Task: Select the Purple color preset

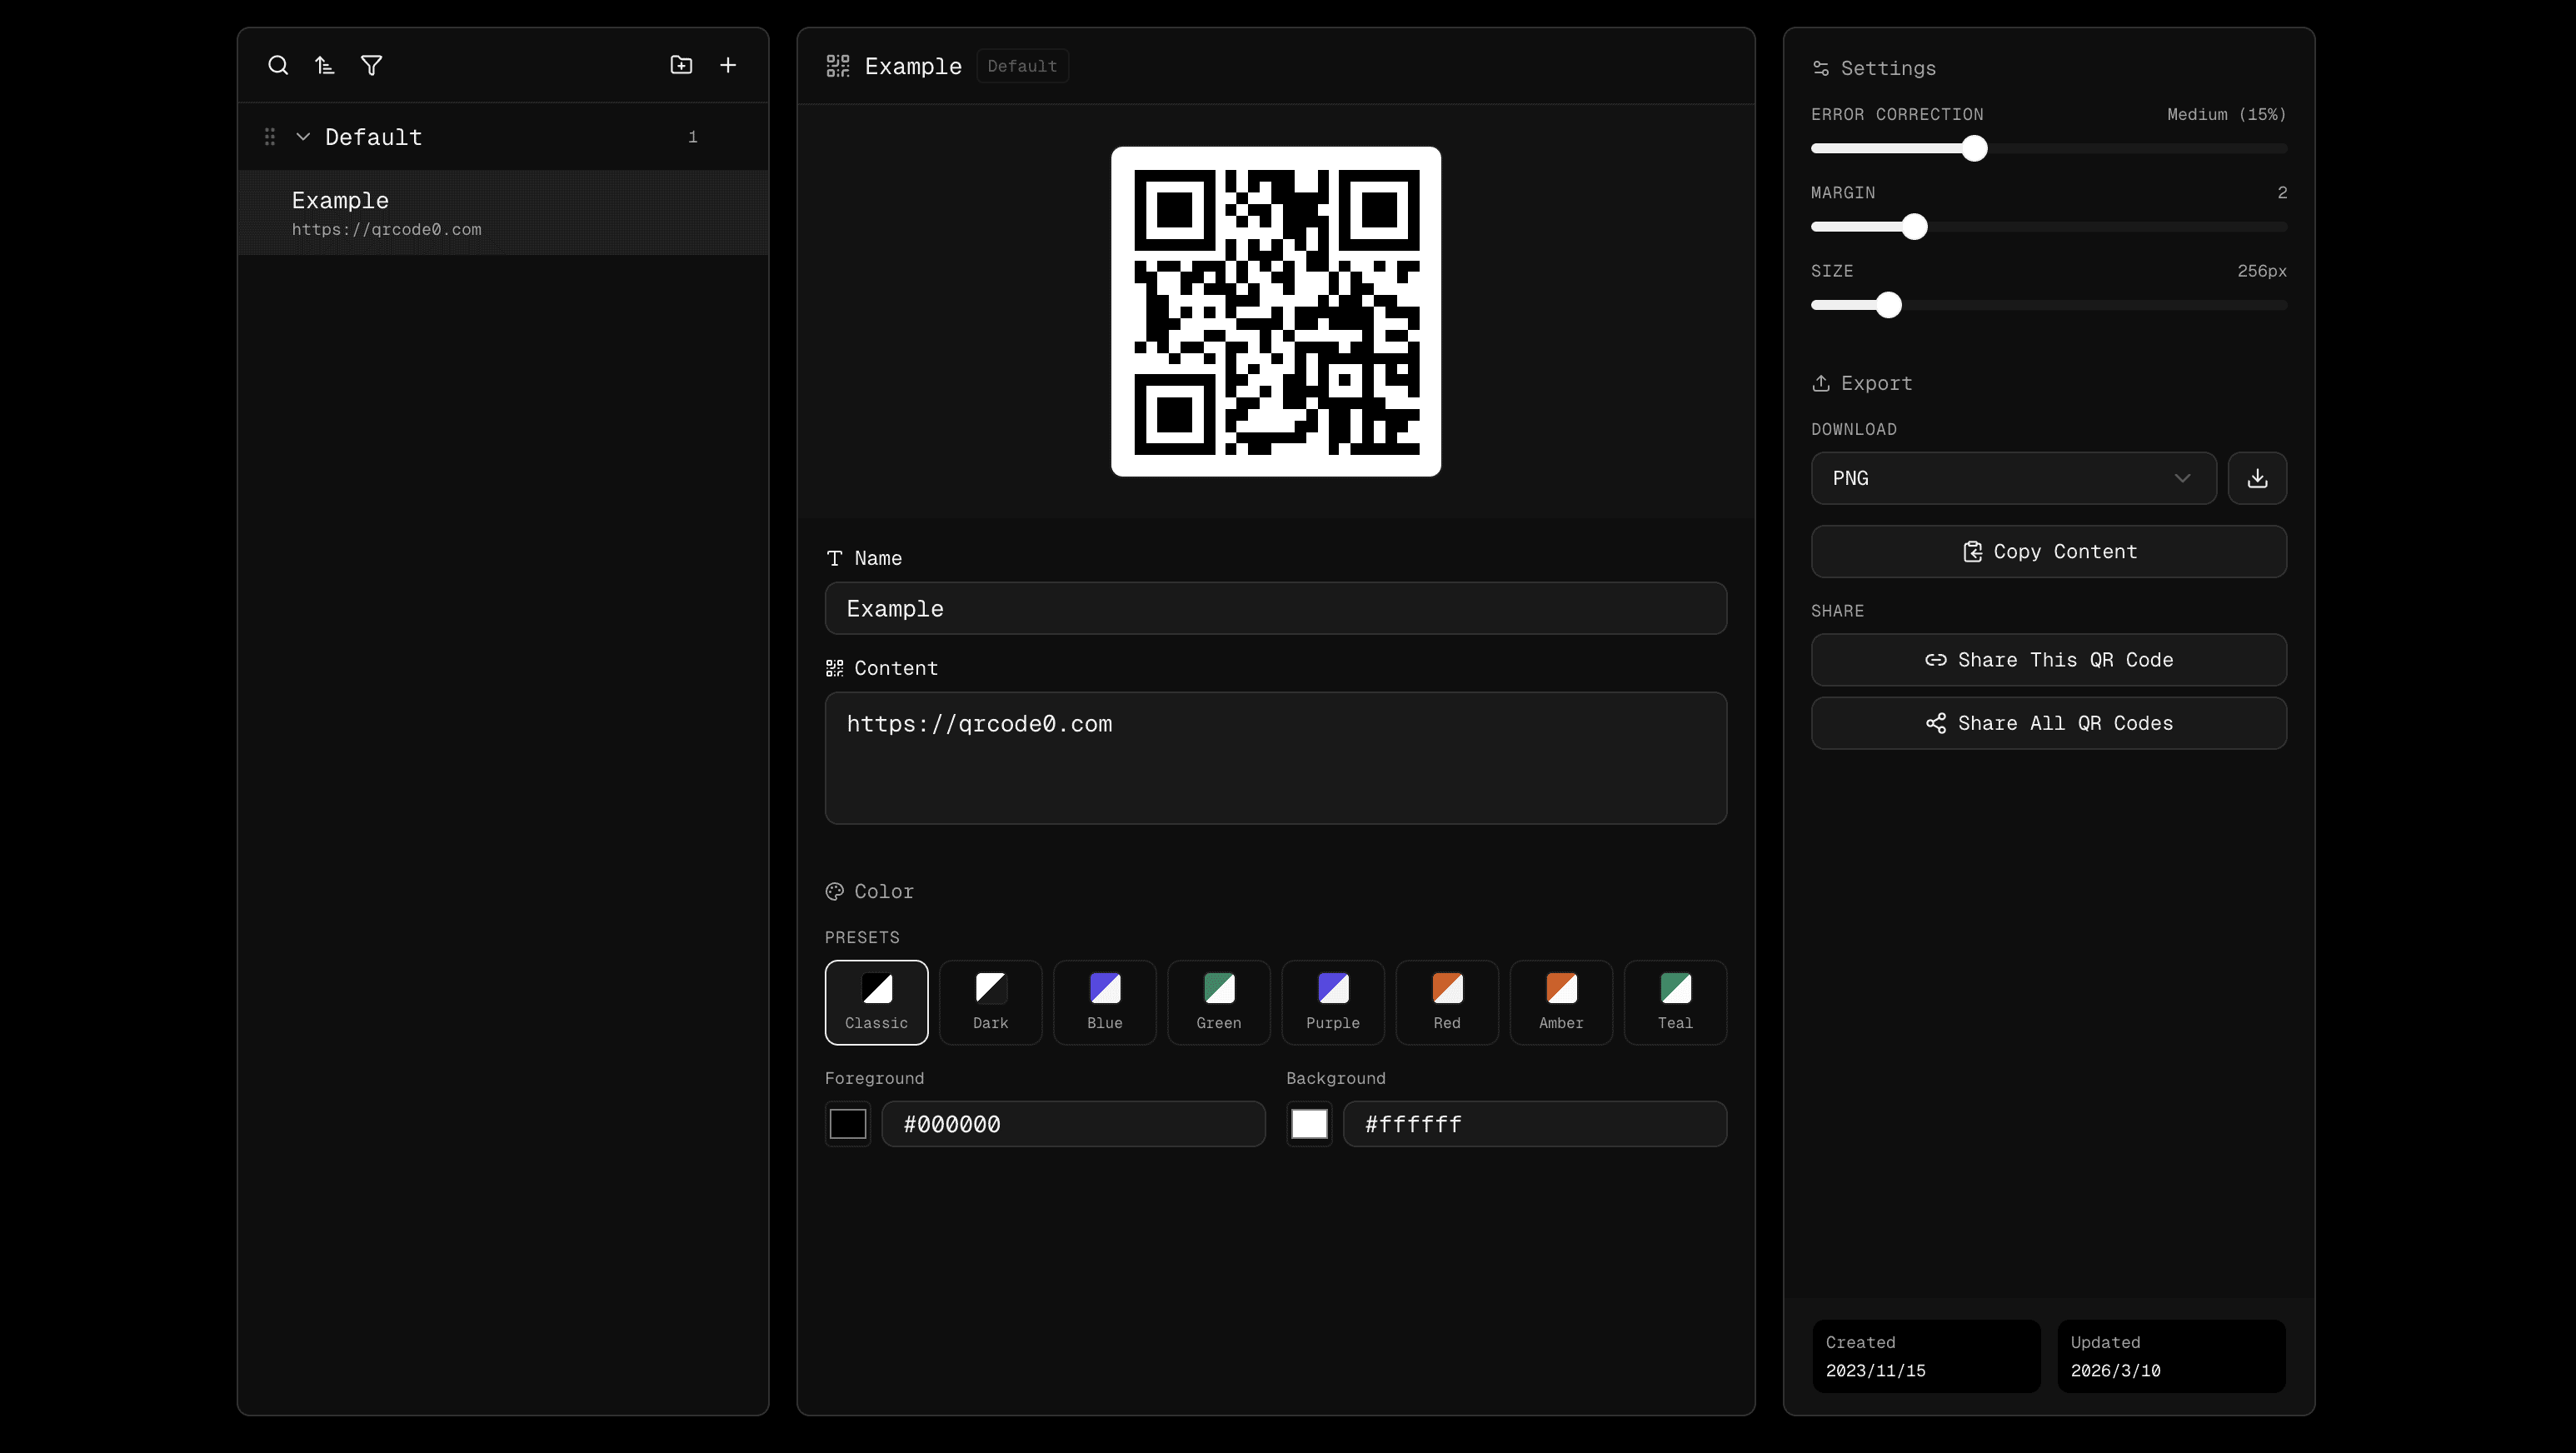Action: coord(1333,1003)
